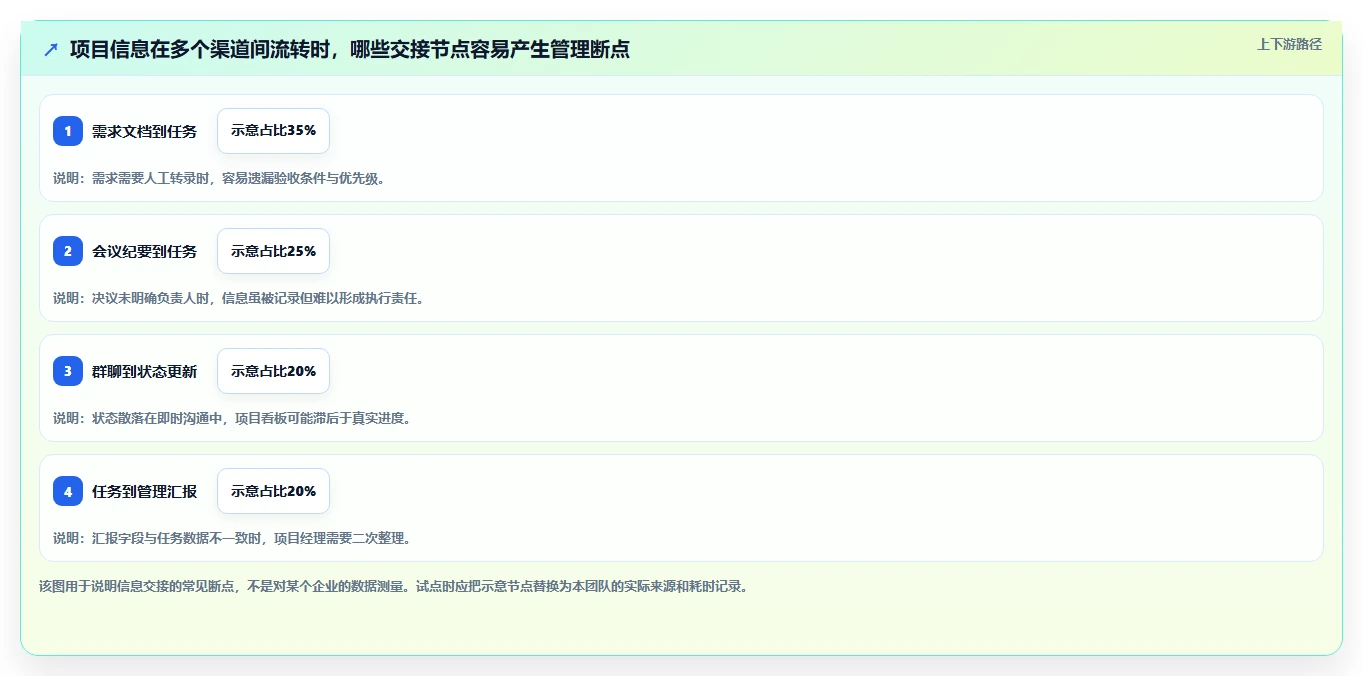Click the 示意占比35% pill

(x=273, y=131)
